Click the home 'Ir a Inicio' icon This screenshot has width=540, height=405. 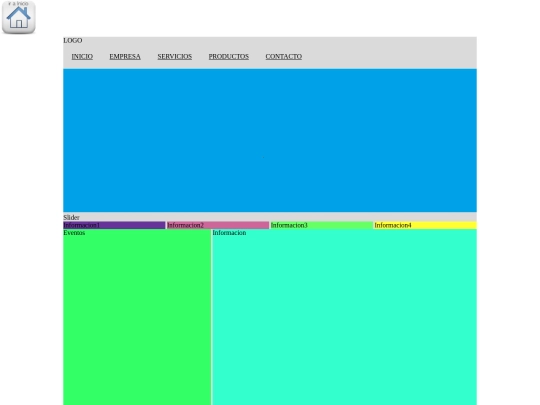tap(19, 17)
